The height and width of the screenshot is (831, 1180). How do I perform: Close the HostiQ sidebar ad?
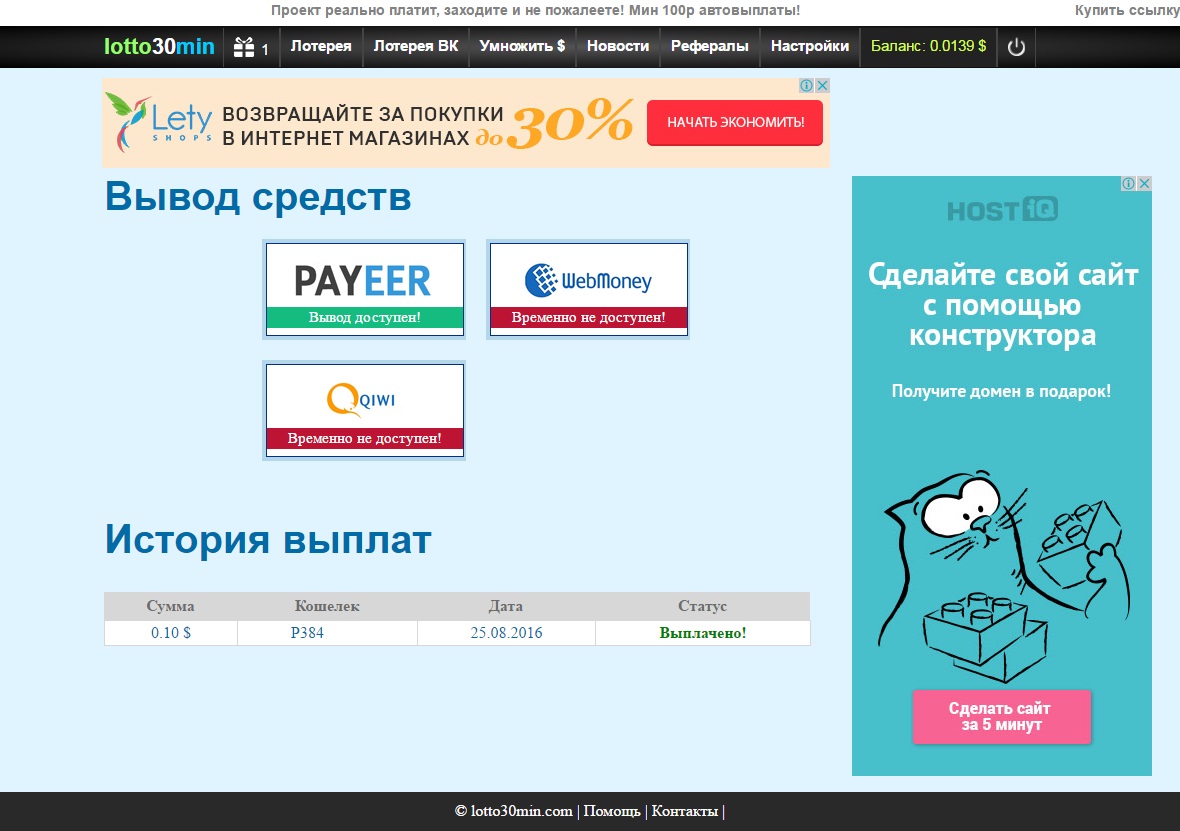1144,184
